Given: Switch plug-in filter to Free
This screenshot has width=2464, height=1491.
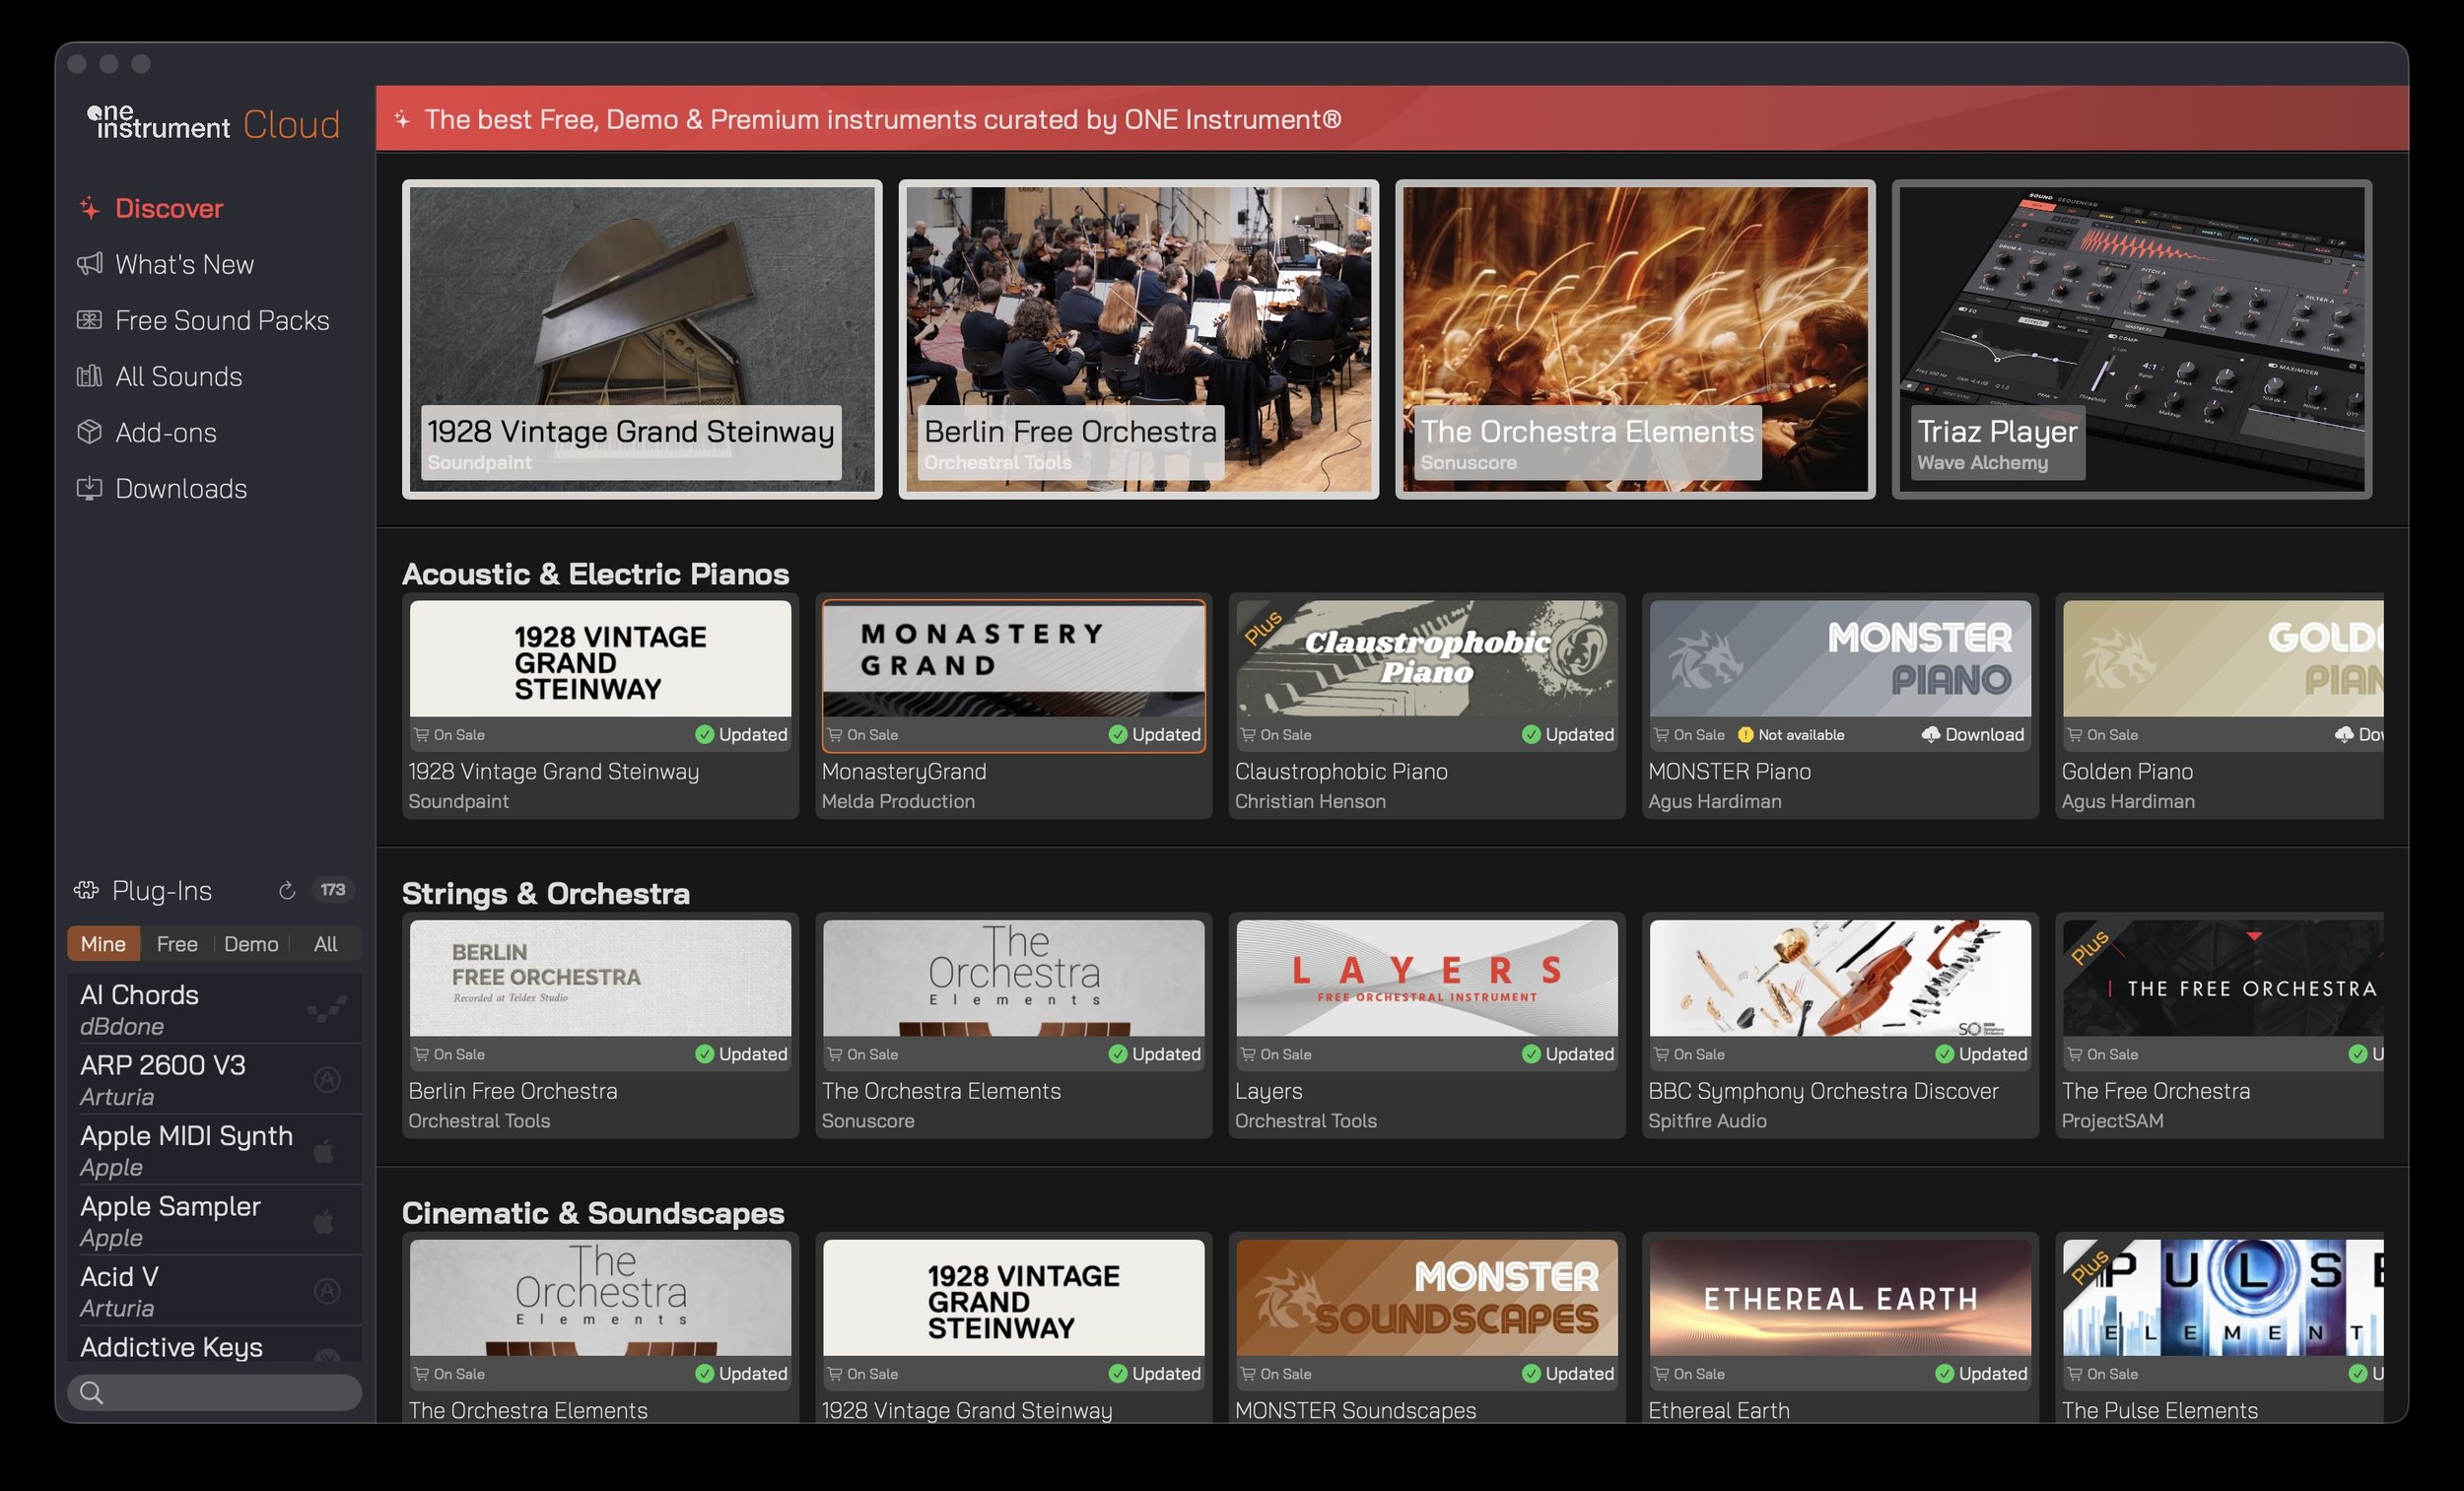Looking at the screenshot, I should point(177,944).
